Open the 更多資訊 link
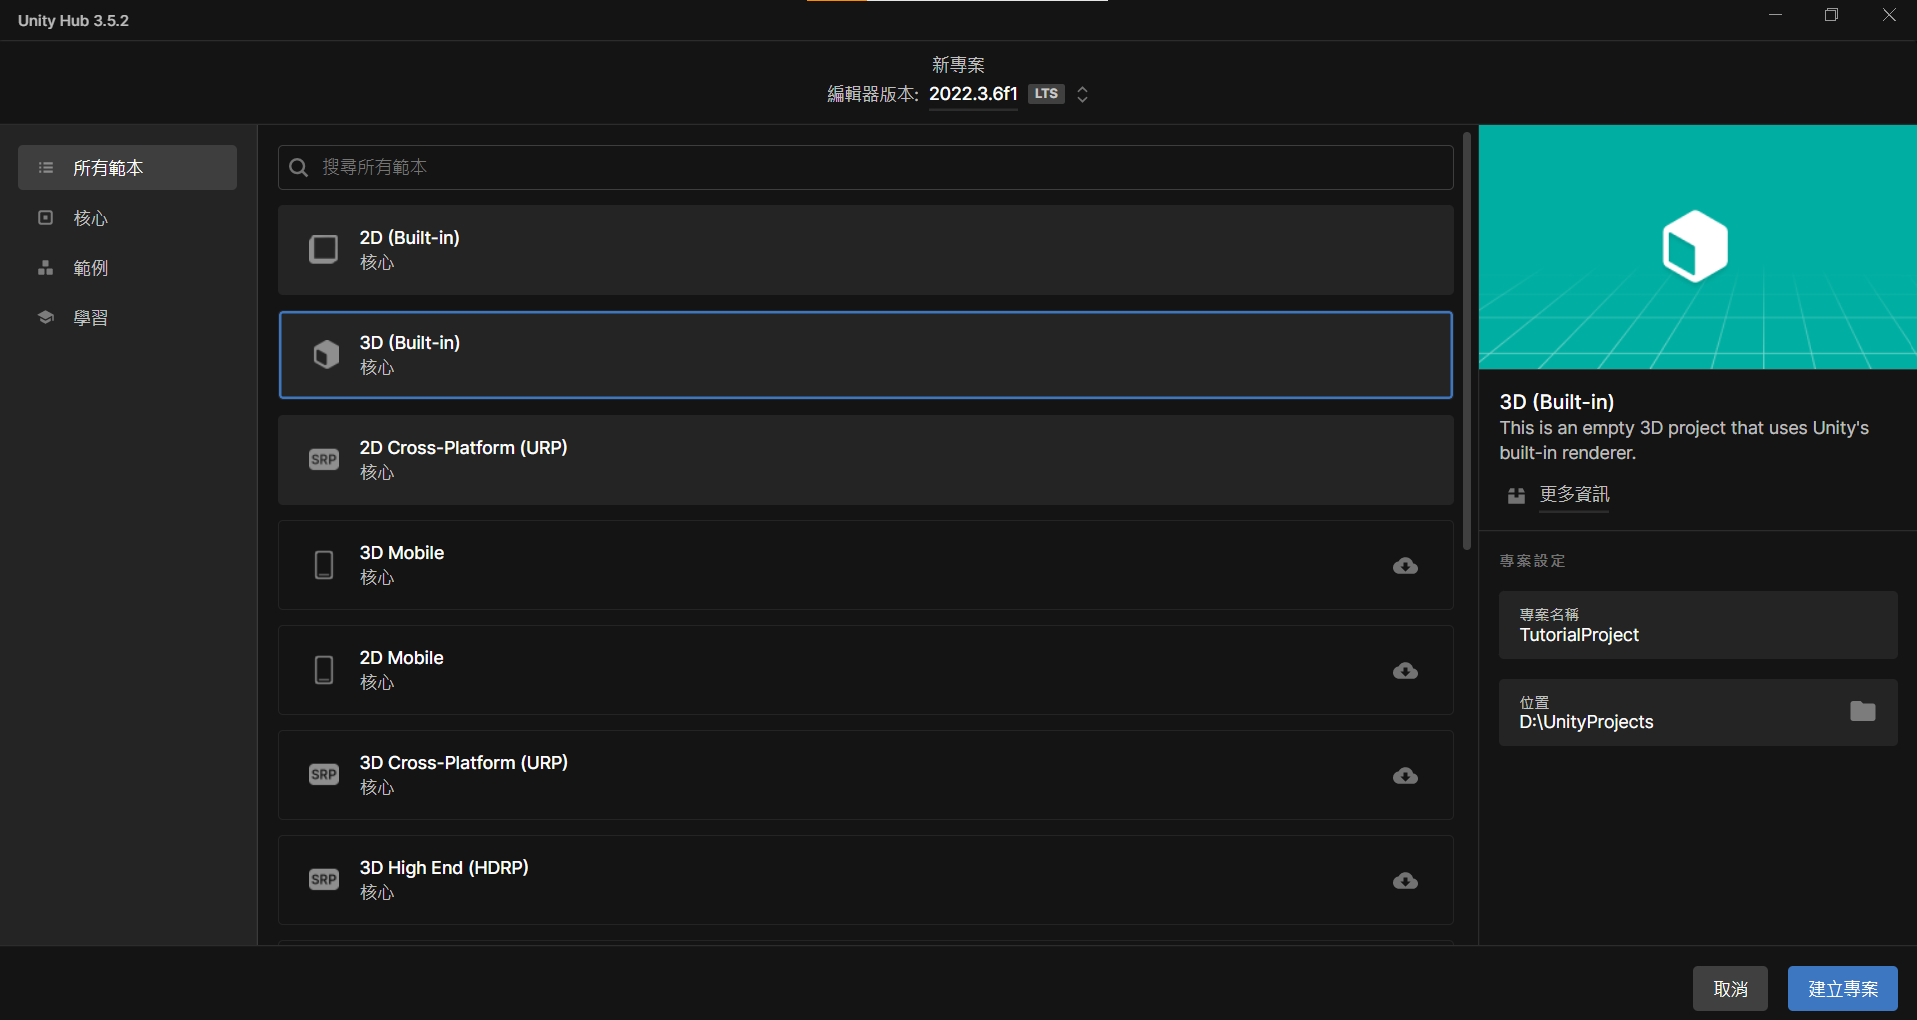 point(1574,494)
